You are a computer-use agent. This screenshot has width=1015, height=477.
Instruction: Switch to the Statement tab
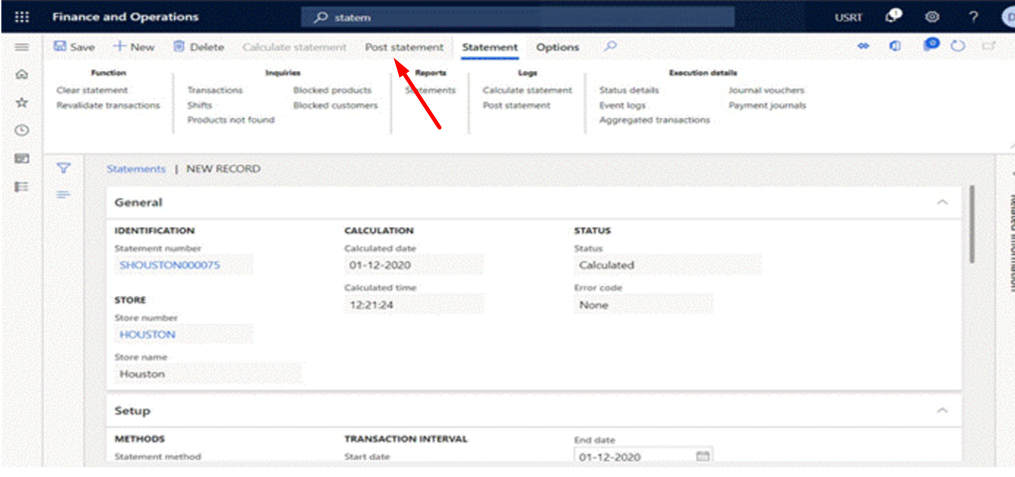(x=490, y=47)
